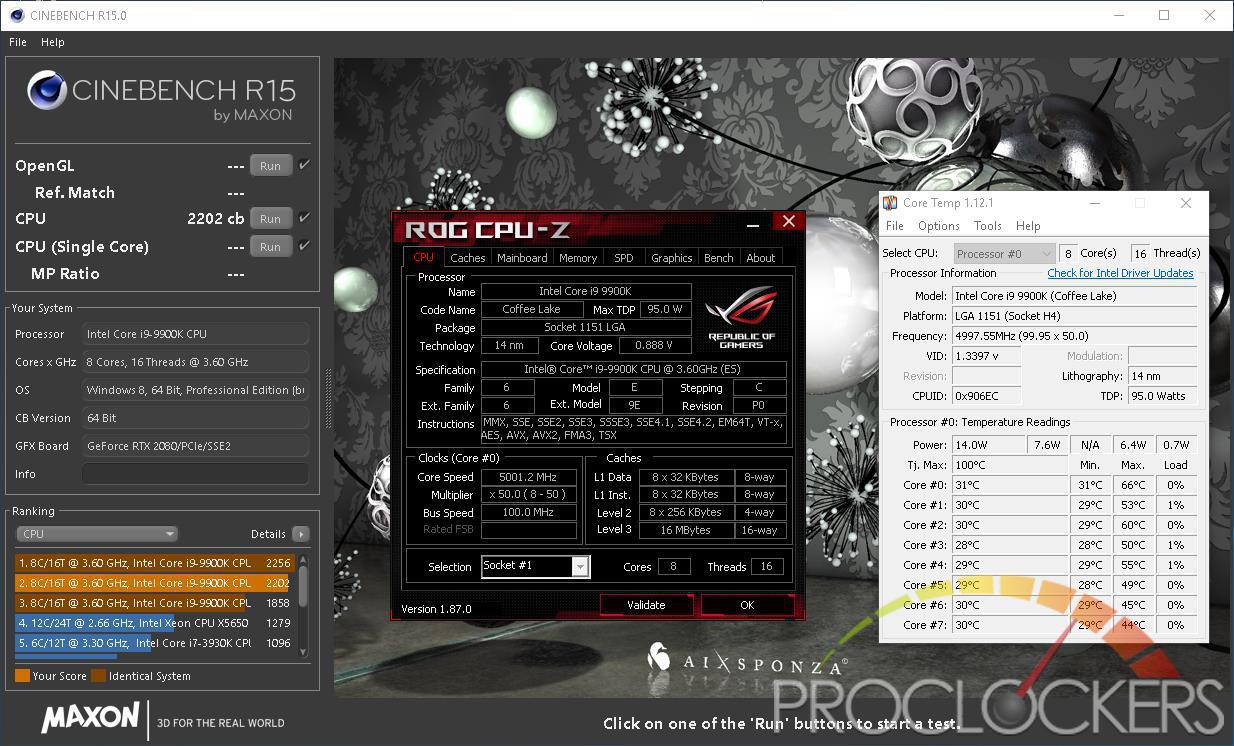Close the Core Temp window
The width and height of the screenshot is (1234, 746).
(x=1185, y=203)
